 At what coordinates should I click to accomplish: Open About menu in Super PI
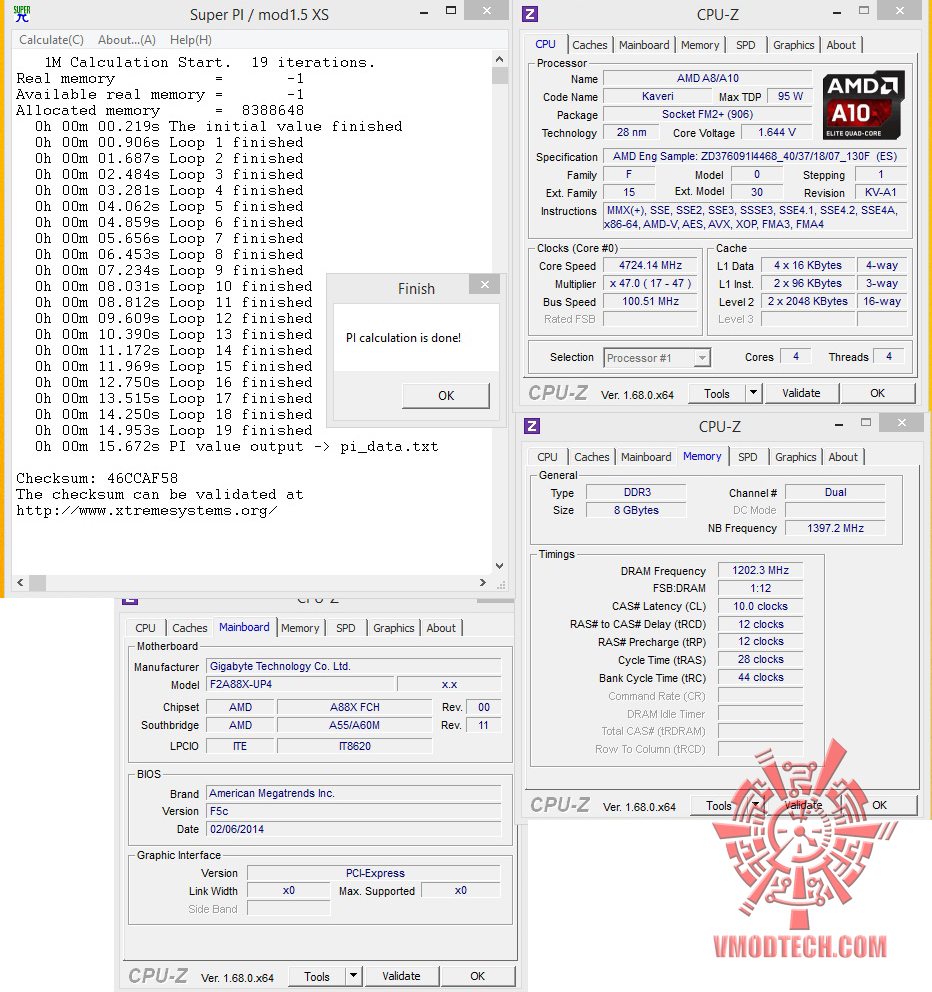(x=127, y=40)
